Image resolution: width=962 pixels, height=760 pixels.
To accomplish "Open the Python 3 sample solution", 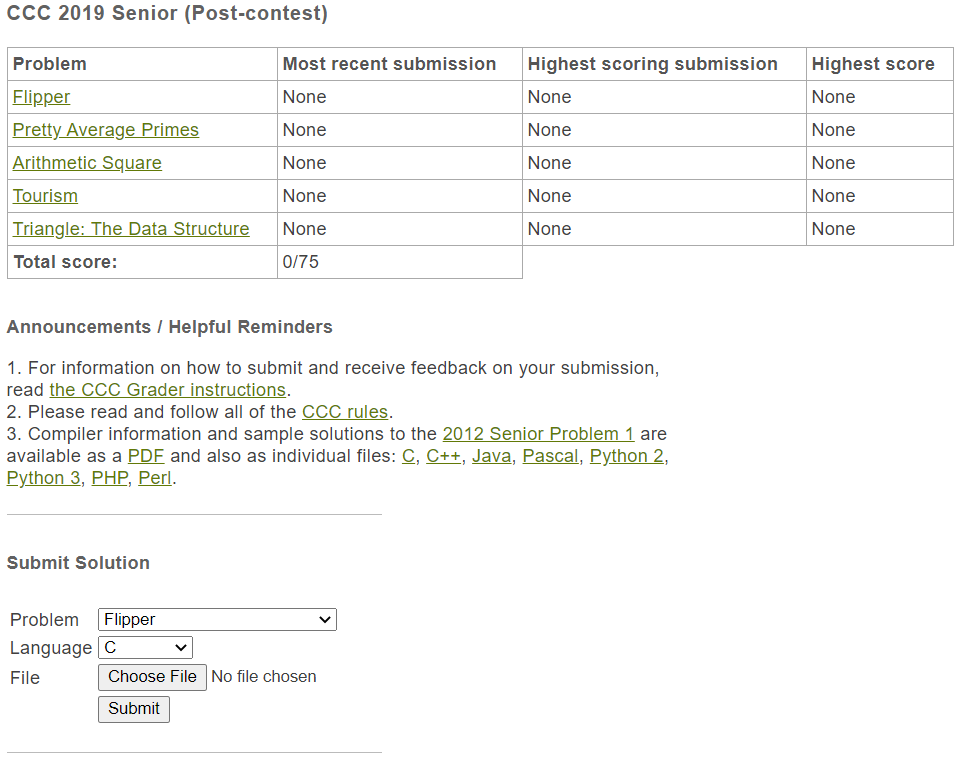I will 43,478.
